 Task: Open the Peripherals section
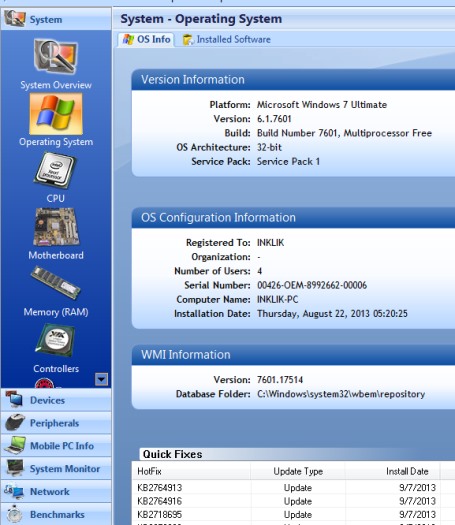[x=56, y=423]
